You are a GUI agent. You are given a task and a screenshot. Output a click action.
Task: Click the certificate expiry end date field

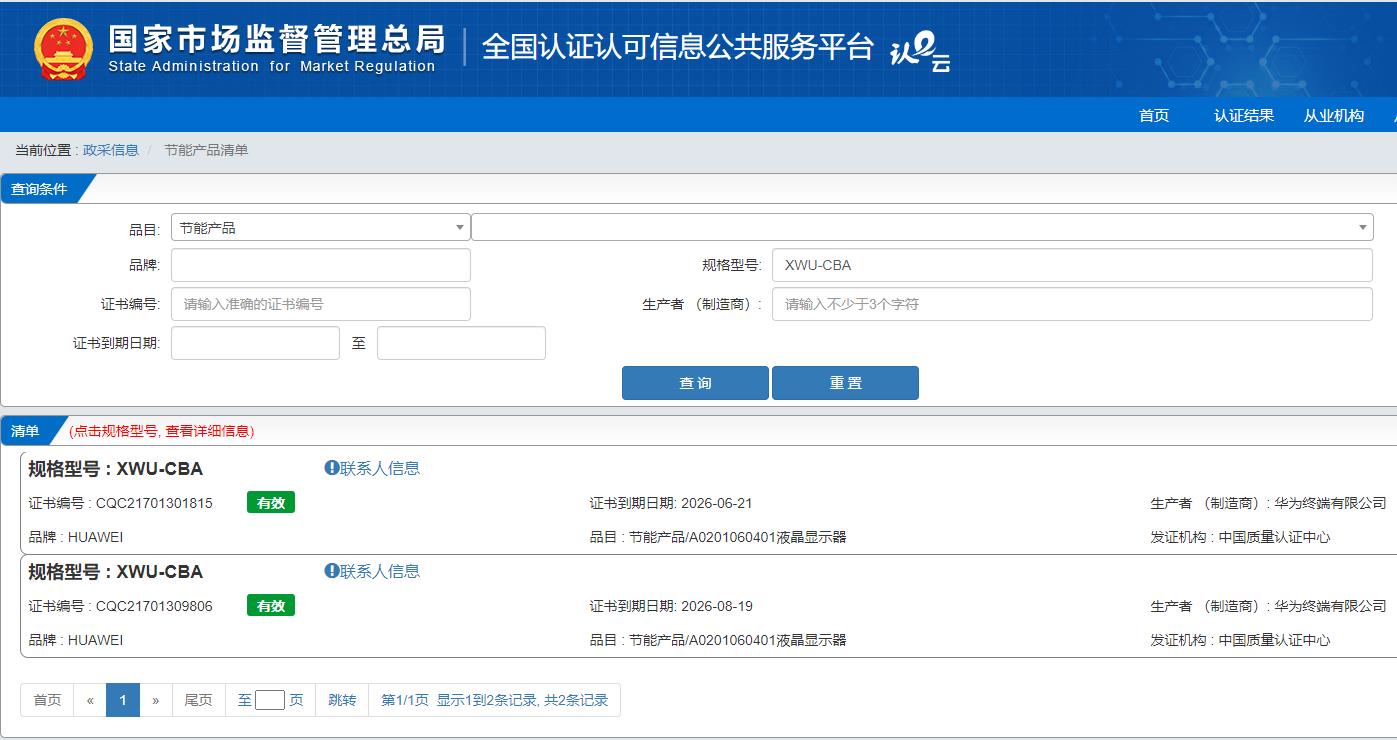[461, 343]
